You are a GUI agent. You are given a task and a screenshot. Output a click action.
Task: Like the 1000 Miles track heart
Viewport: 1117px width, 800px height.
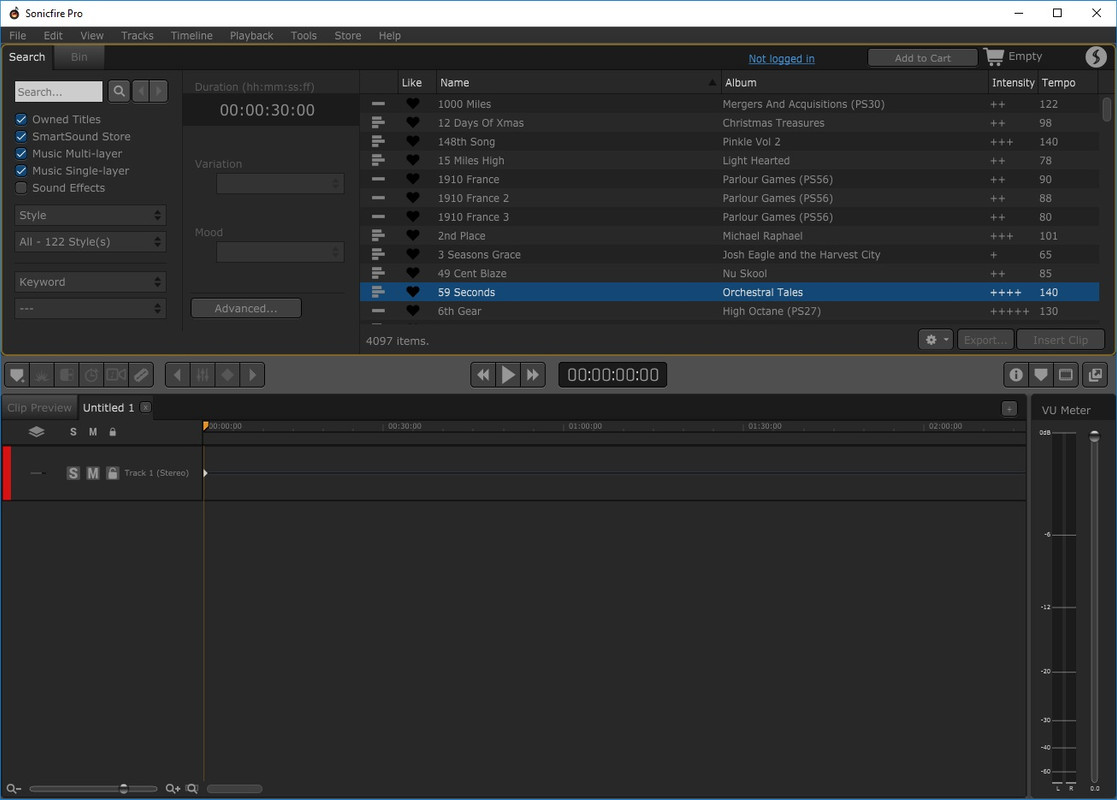(x=412, y=104)
